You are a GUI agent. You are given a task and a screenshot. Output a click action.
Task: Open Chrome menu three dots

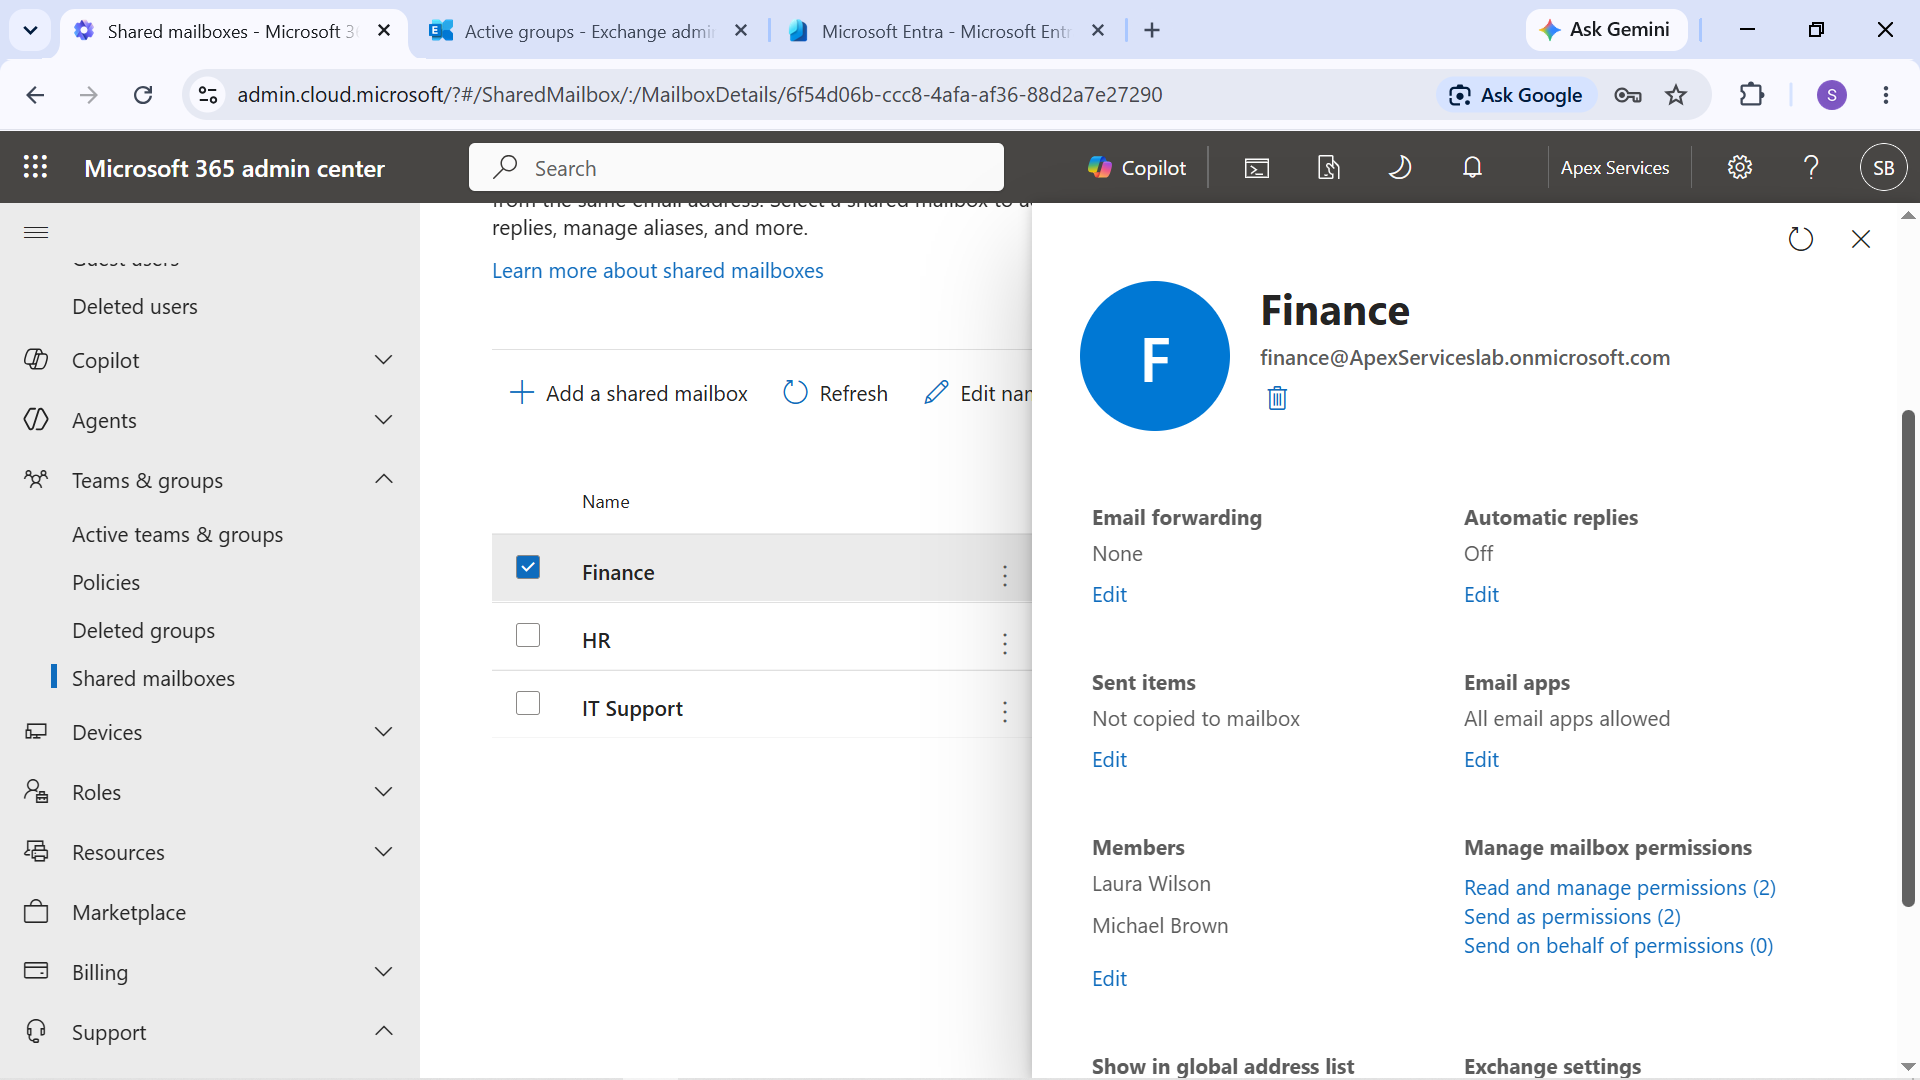1886,95
